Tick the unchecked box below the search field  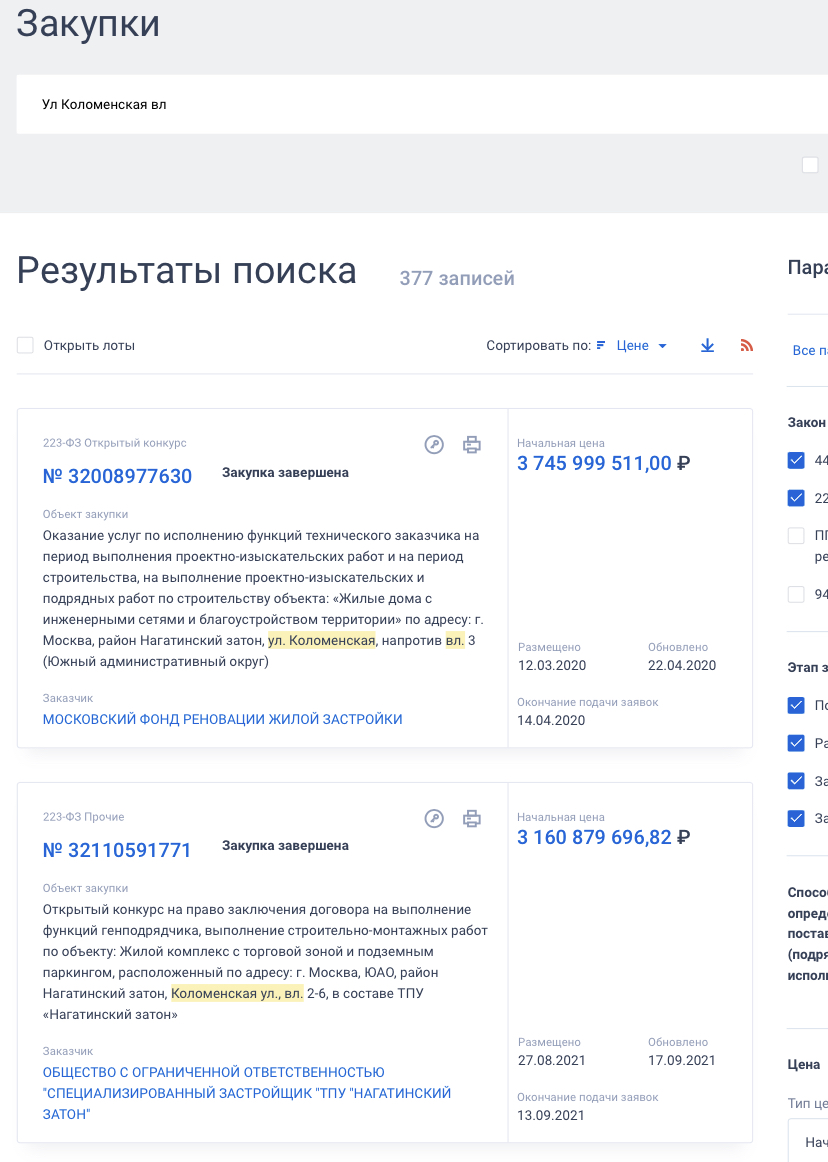810,165
